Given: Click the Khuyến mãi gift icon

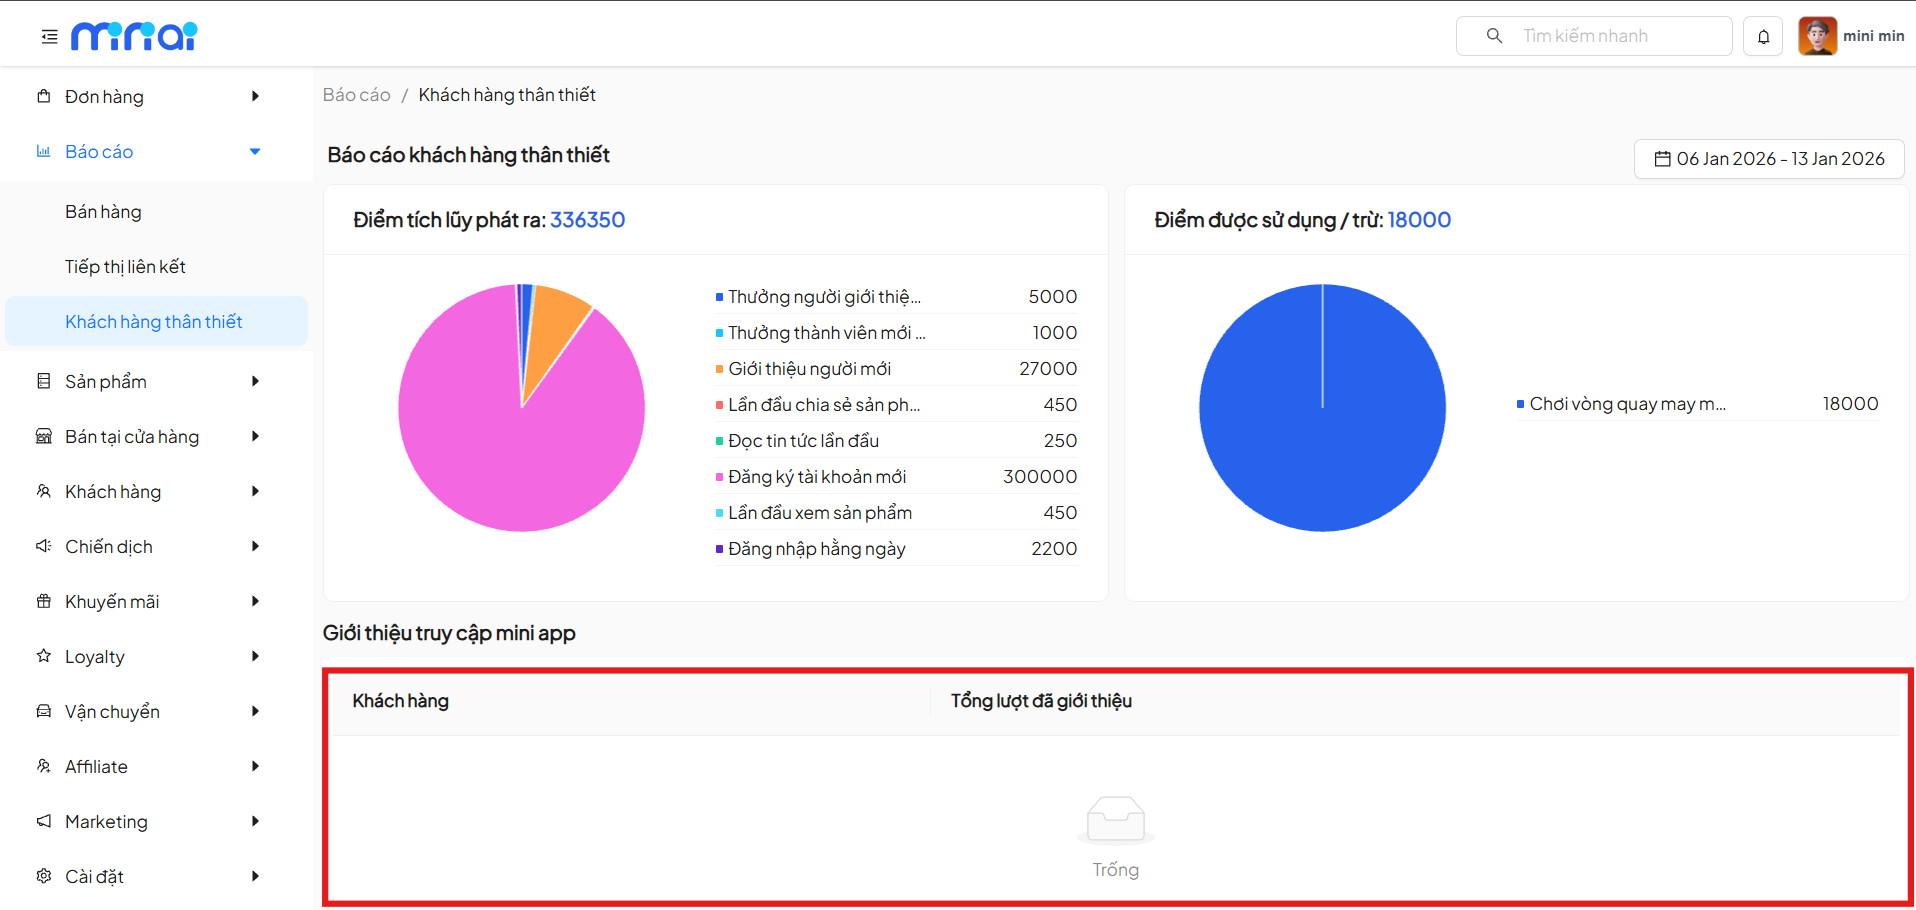Looking at the screenshot, I should pyautogui.click(x=44, y=601).
